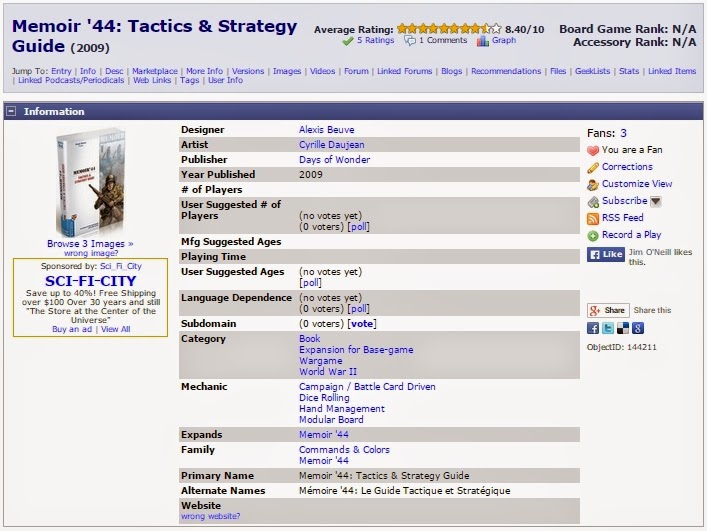Click the ObjectID: 144211 text
The image size is (707, 531).
(621, 348)
